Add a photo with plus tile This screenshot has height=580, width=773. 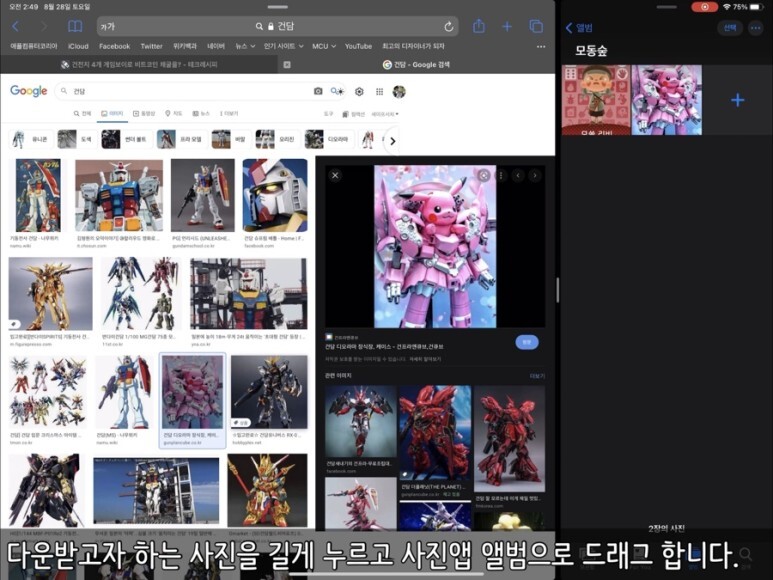(738, 100)
